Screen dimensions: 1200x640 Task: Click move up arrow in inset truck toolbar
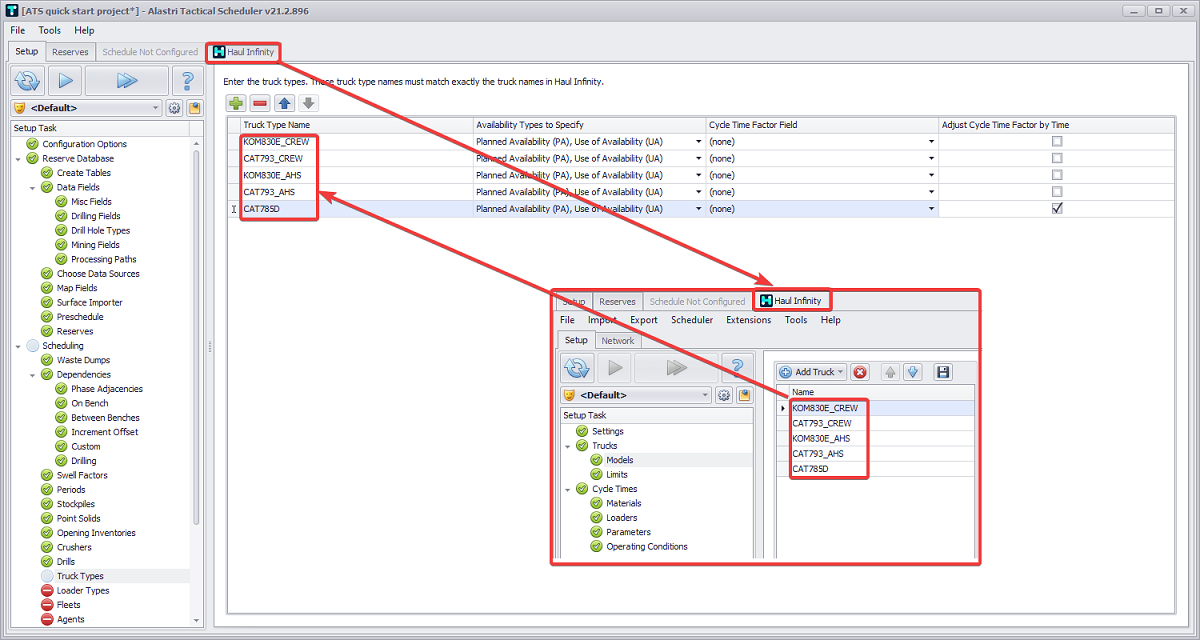[x=891, y=372]
